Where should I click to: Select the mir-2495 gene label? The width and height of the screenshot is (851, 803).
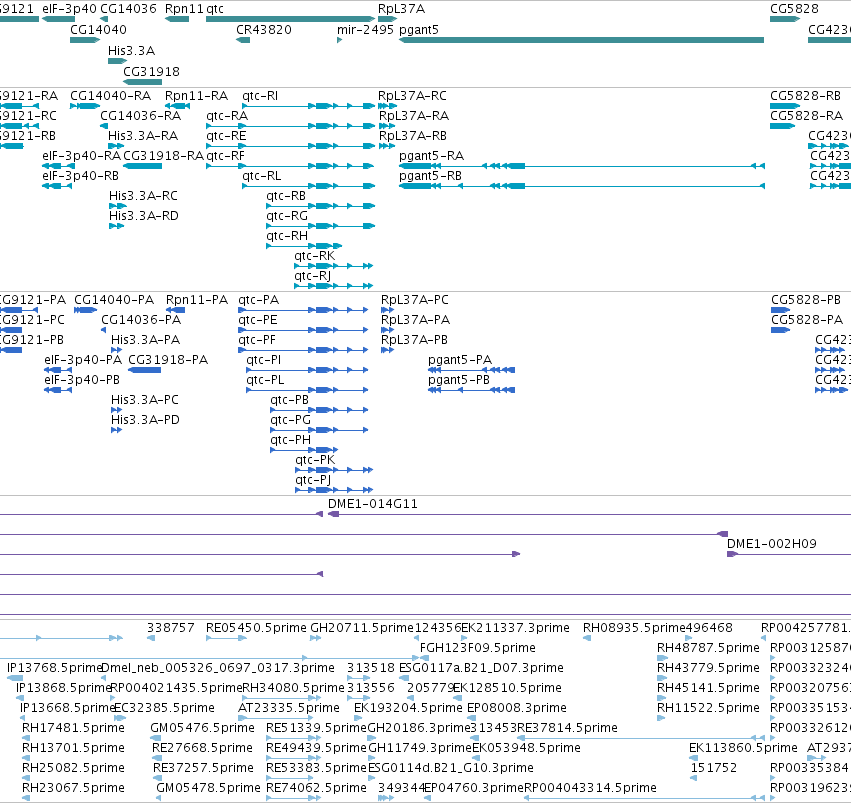pyautogui.click(x=365, y=30)
